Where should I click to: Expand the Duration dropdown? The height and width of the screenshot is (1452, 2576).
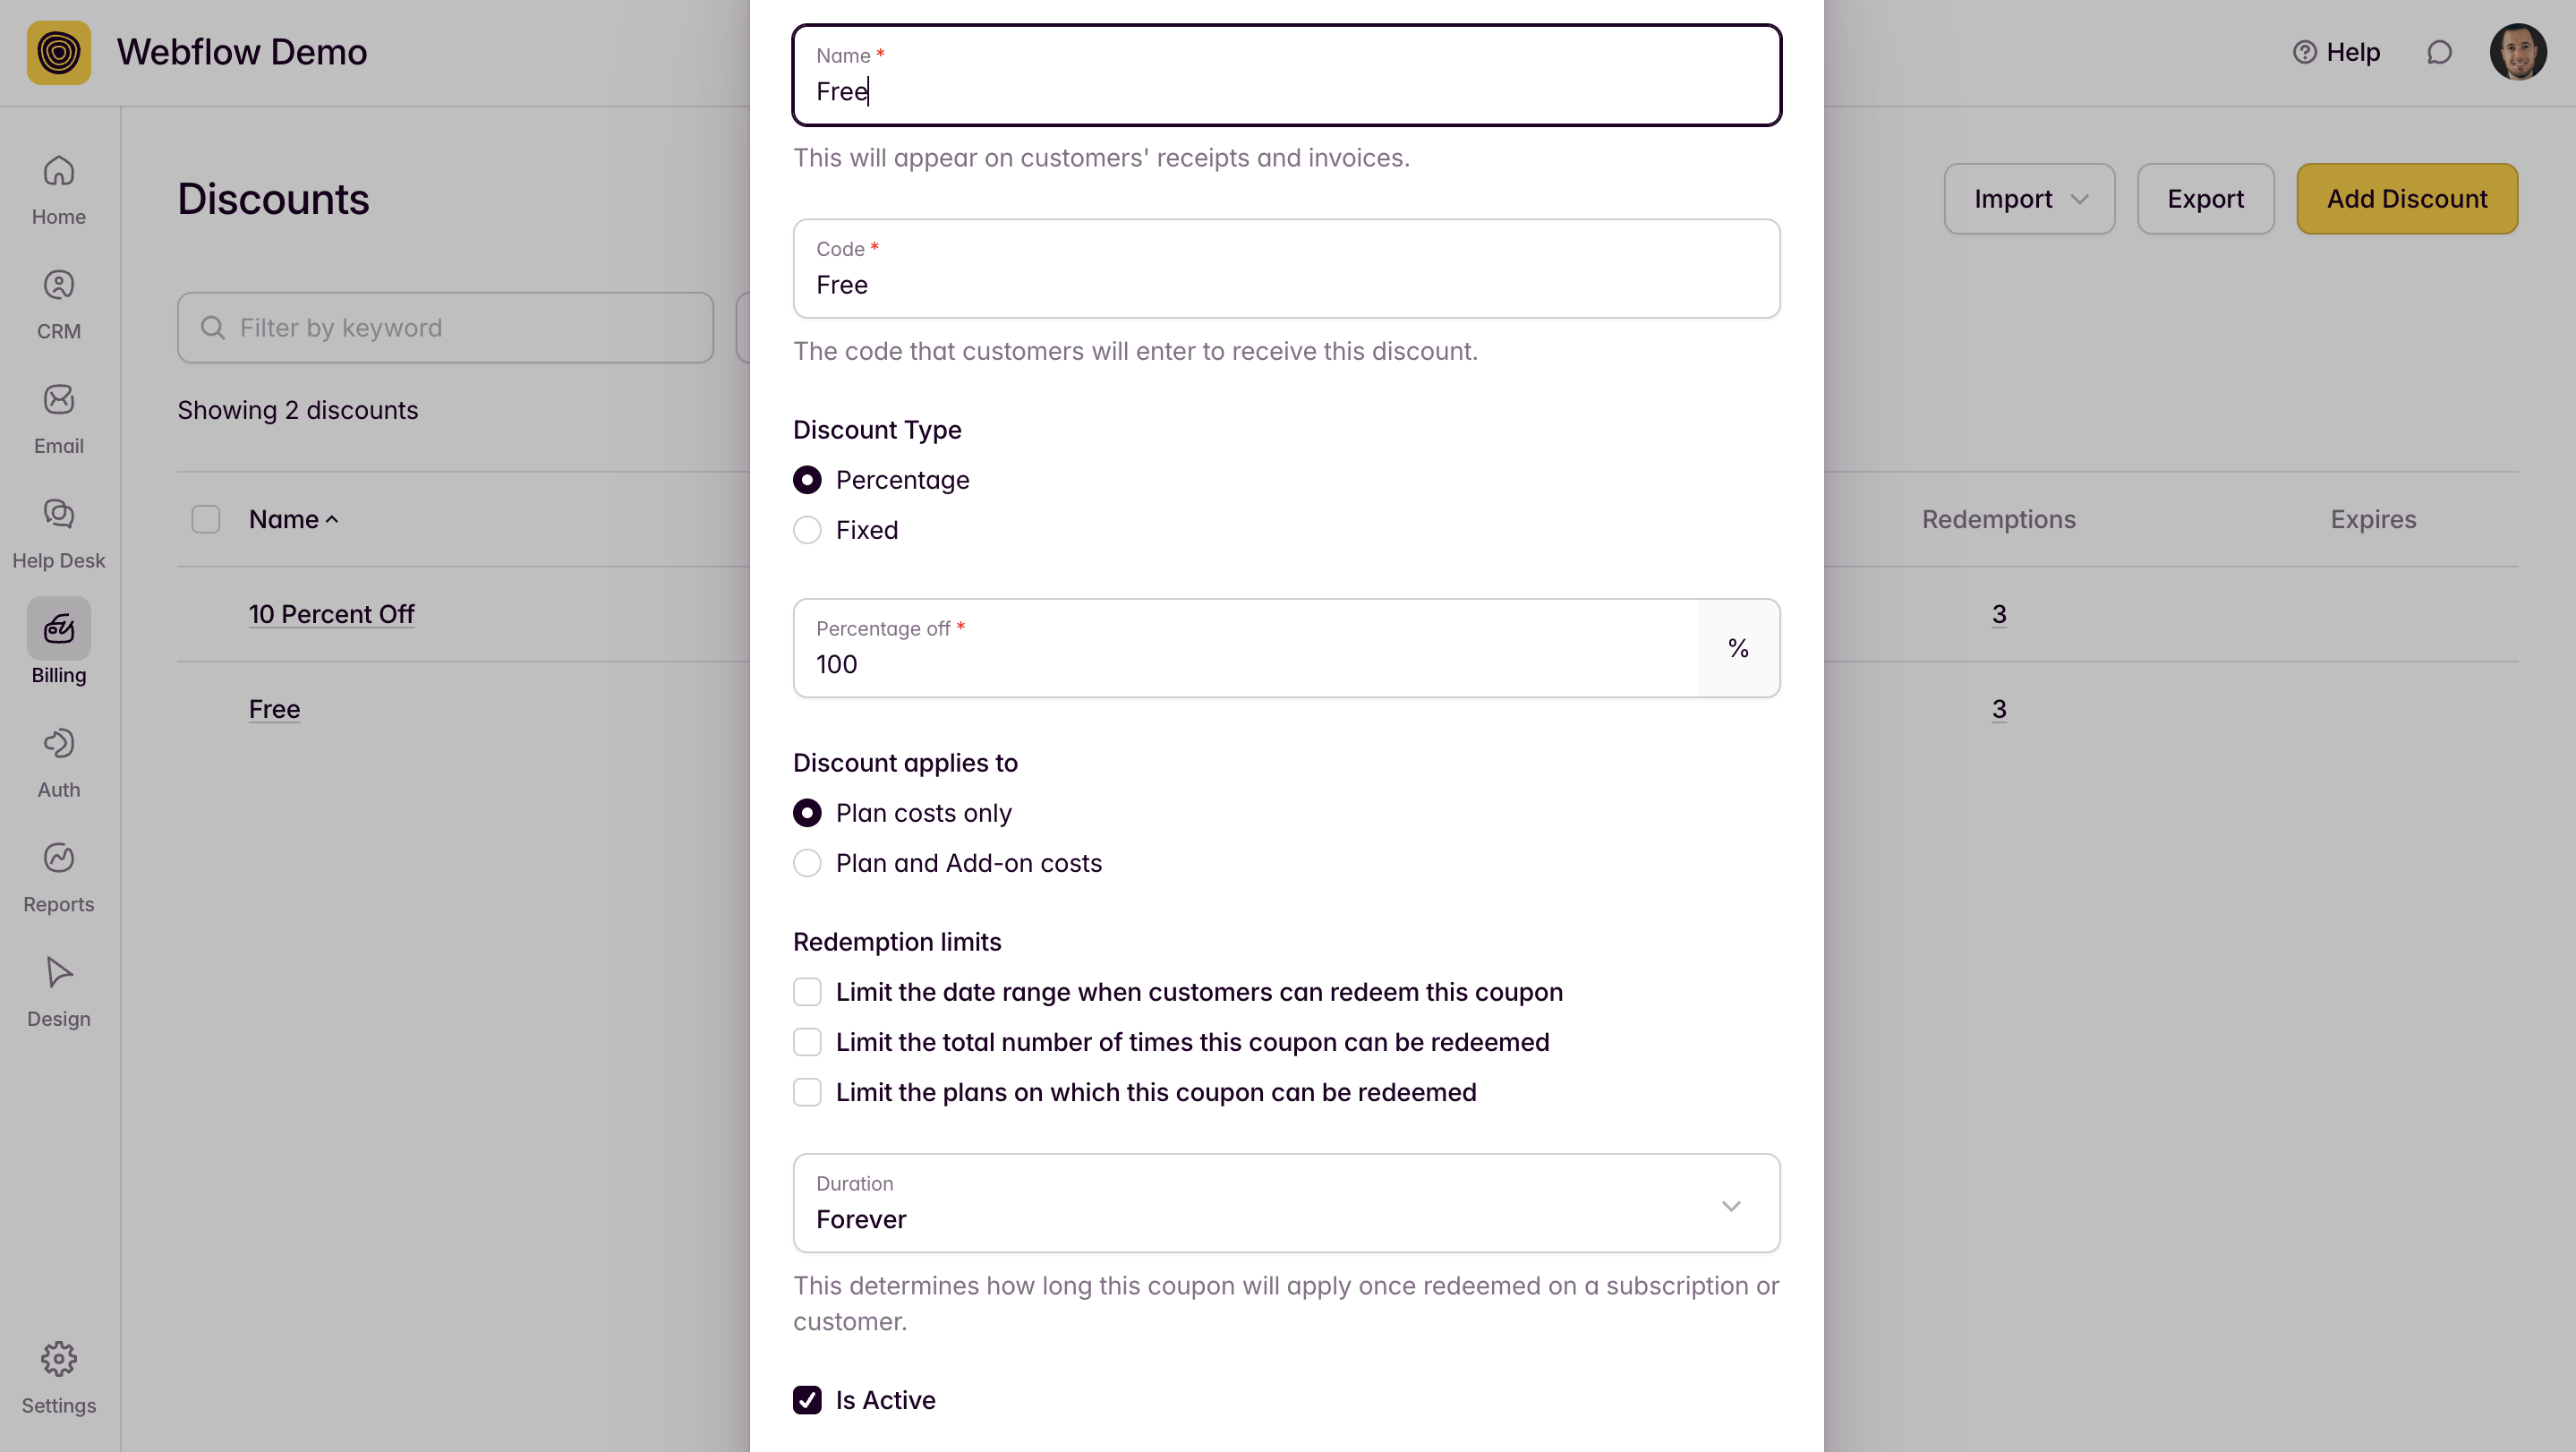click(1286, 1203)
